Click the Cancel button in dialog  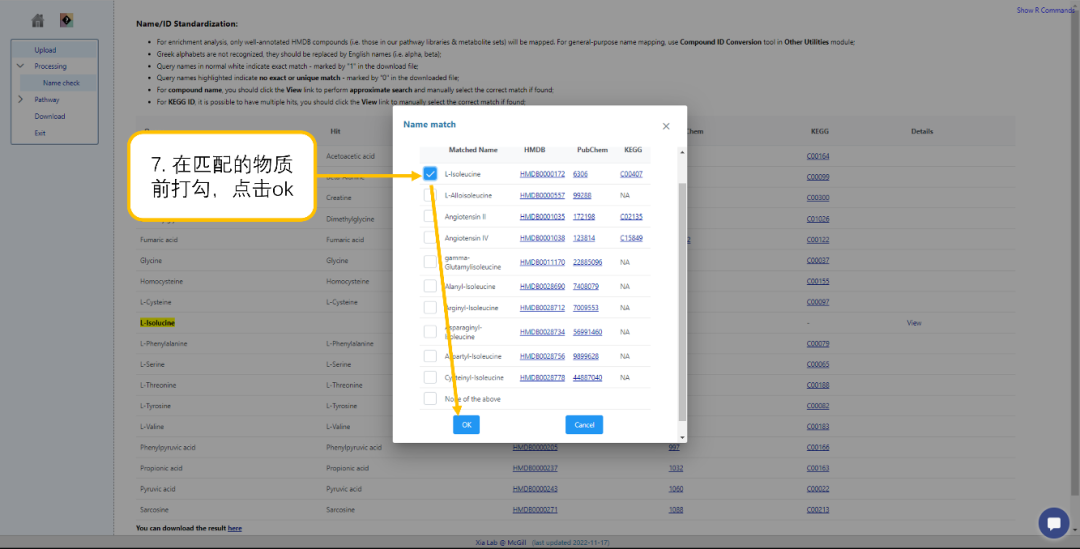point(584,424)
